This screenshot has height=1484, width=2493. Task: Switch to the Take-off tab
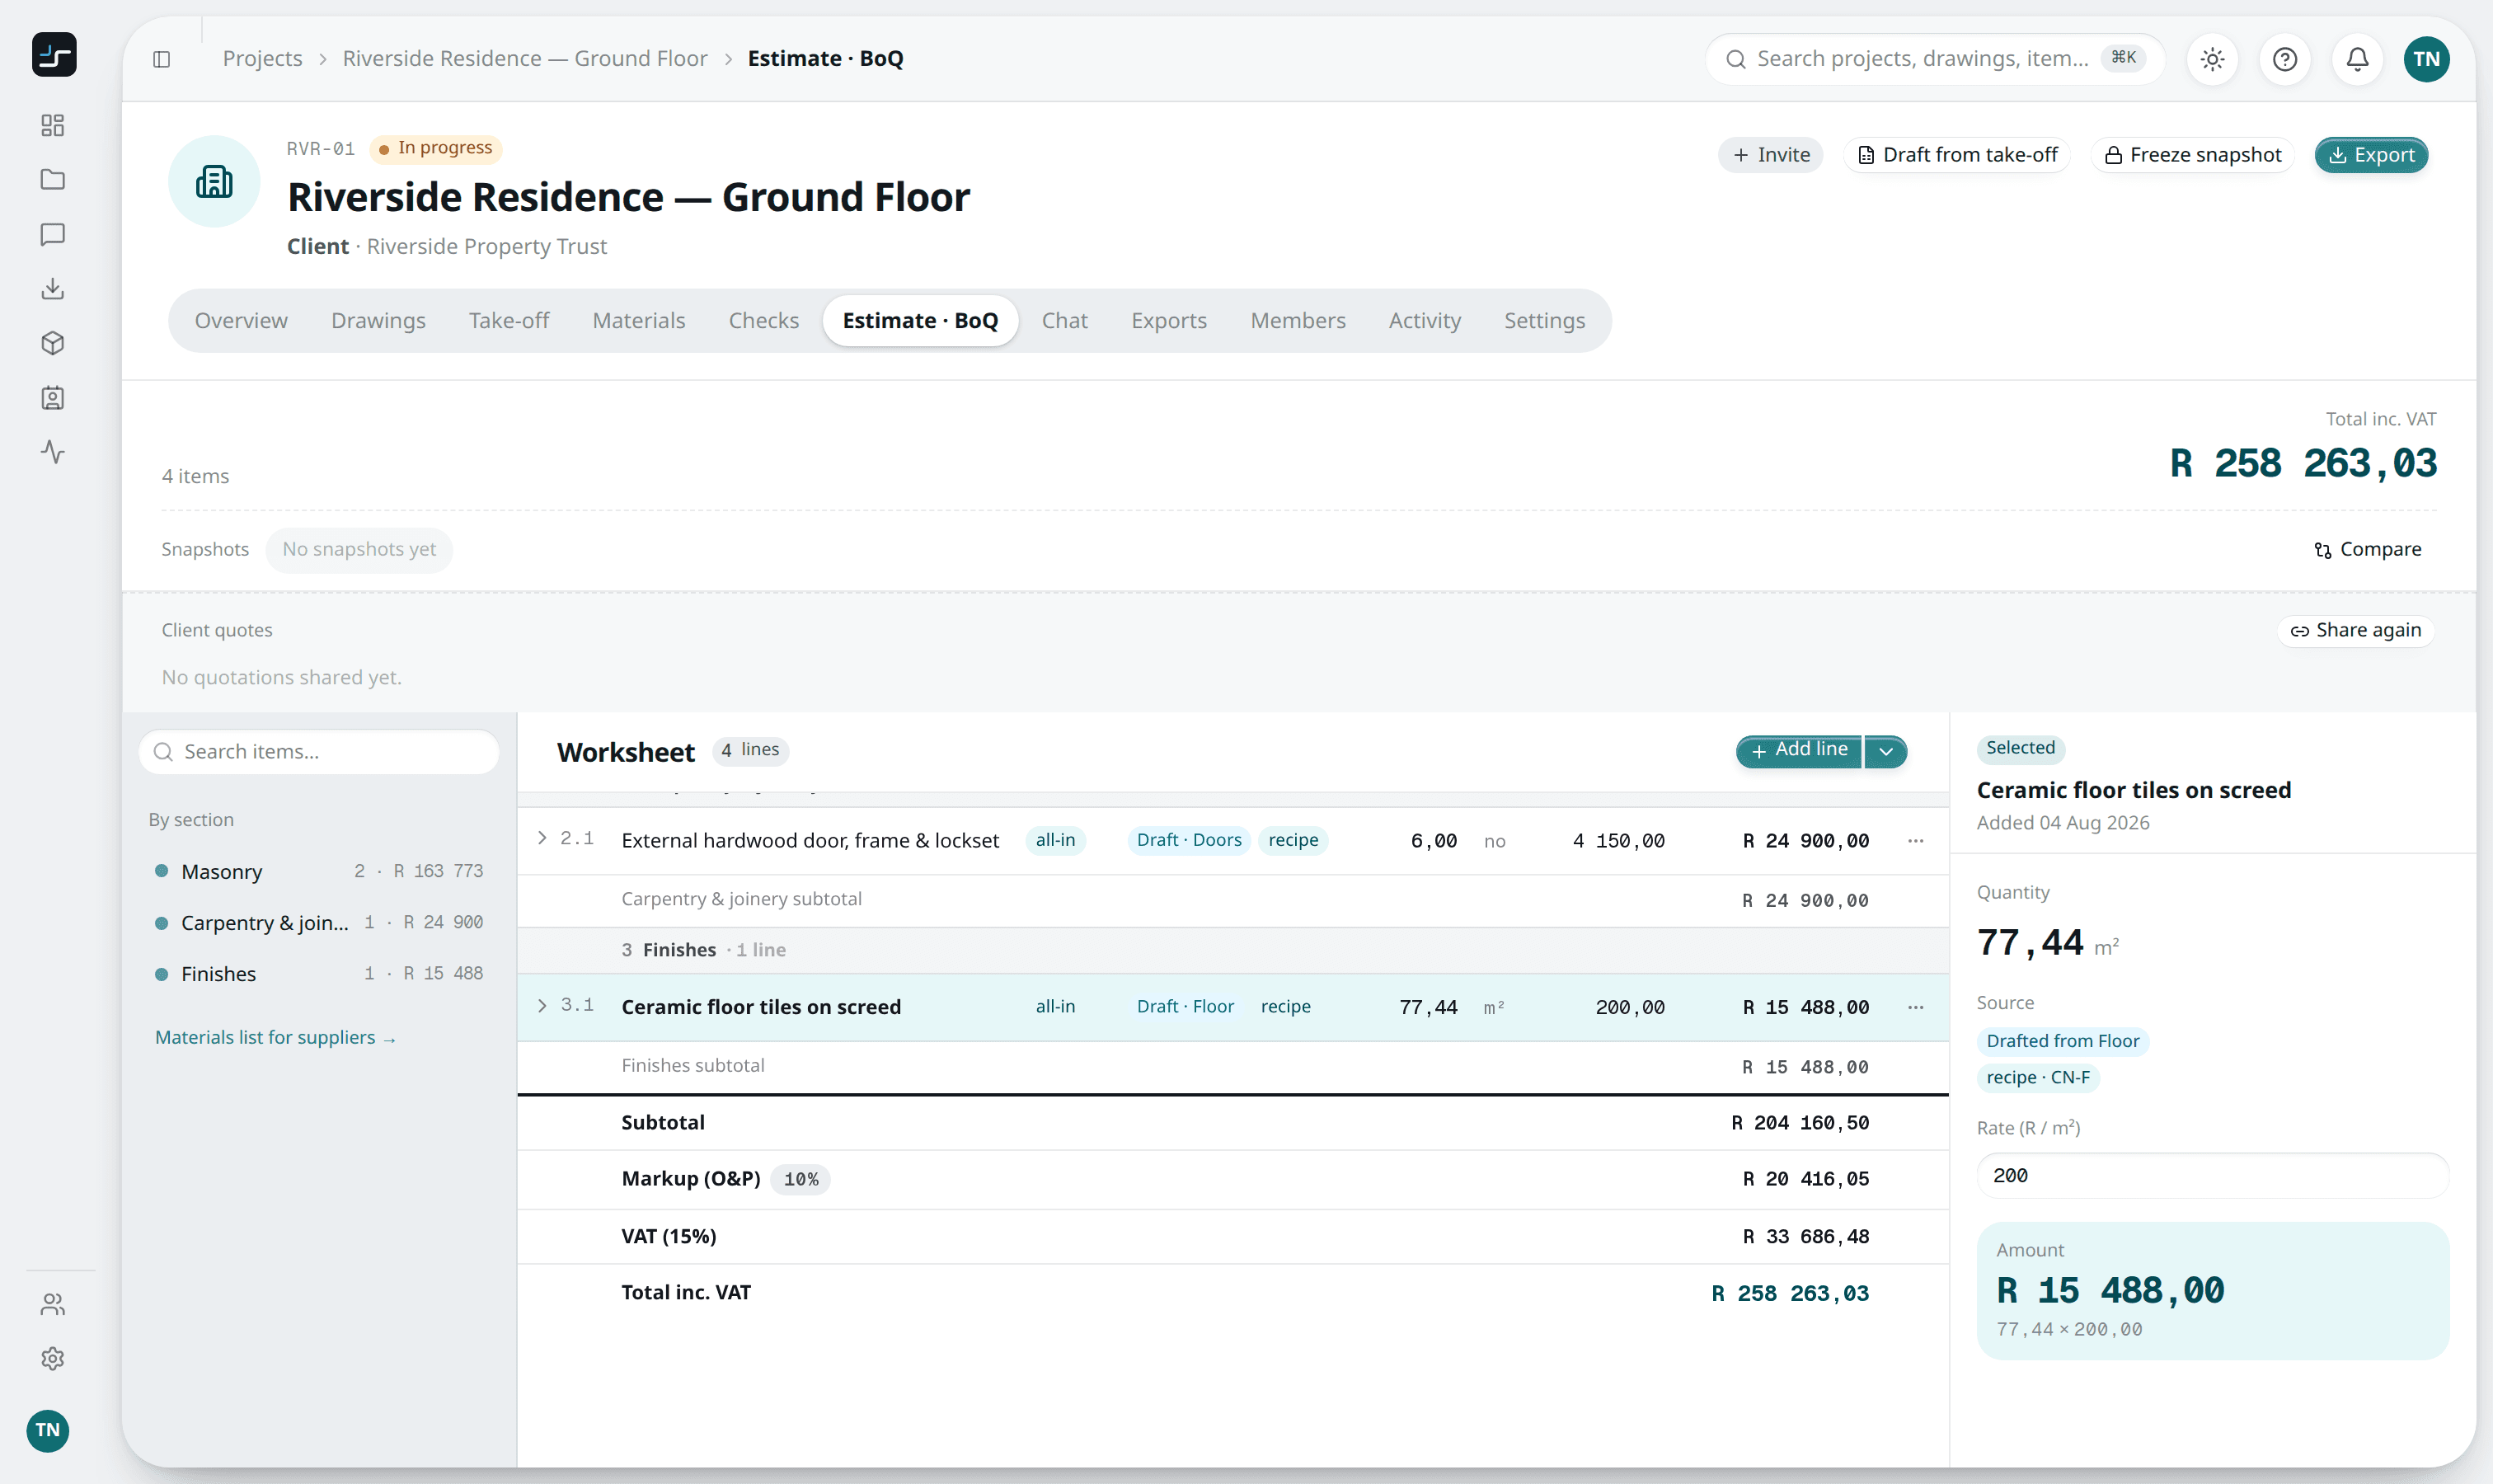(509, 321)
